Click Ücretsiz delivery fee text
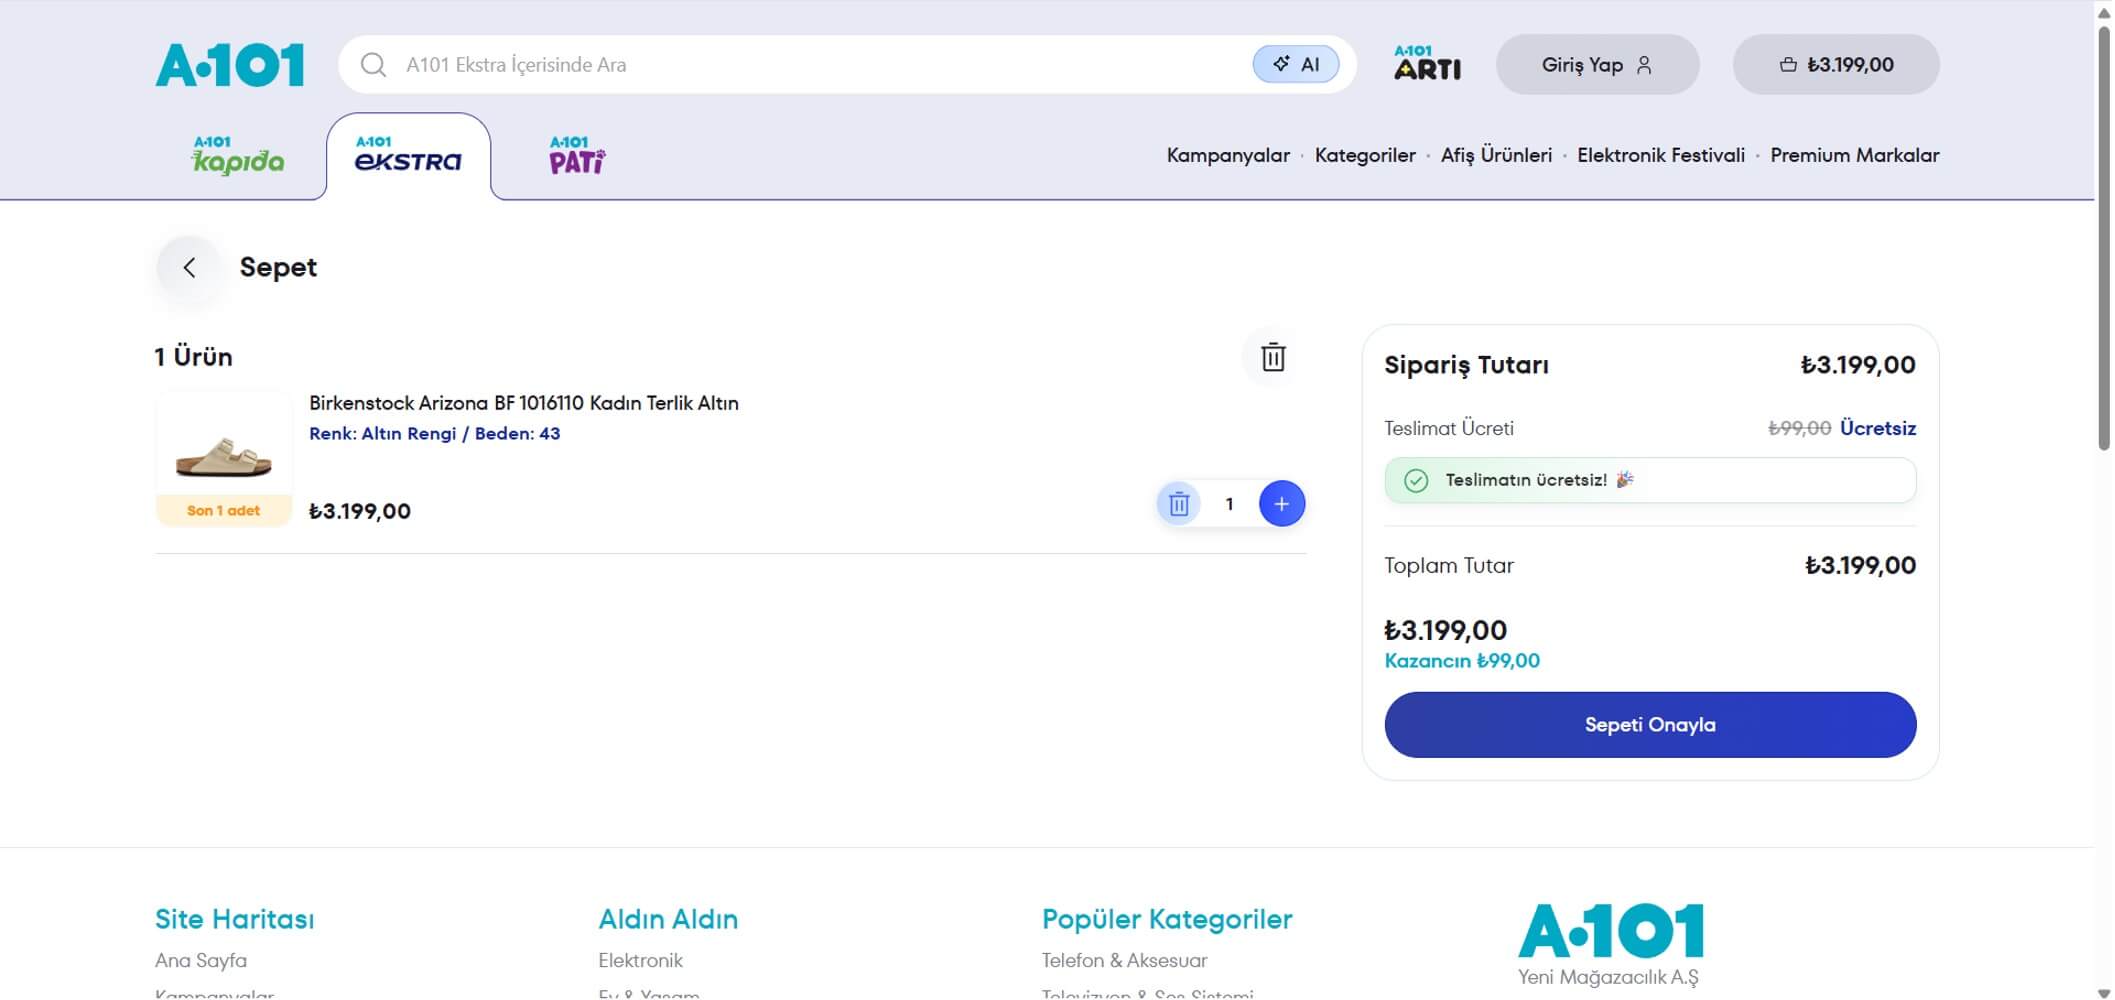The width and height of the screenshot is (2115, 1000). [x=1878, y=428]
